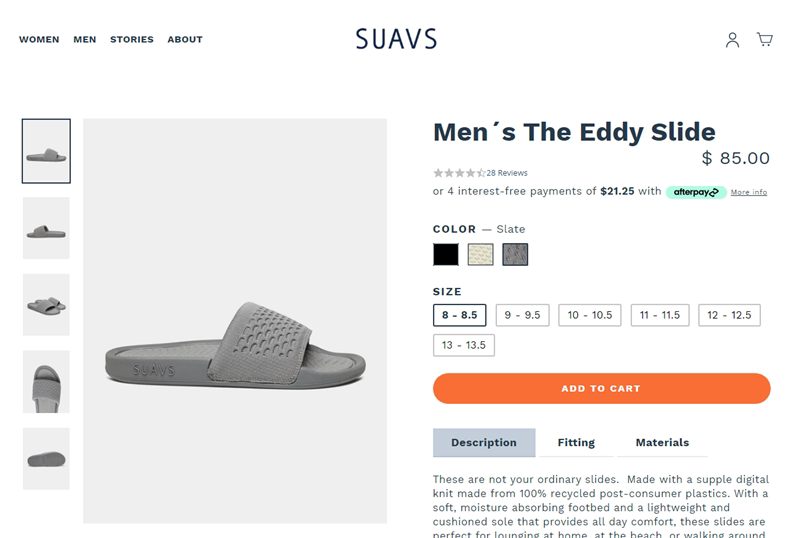View the sole bottom thumbnail
The height and width of the screenshot is (538, 800).
coord(46,459)
